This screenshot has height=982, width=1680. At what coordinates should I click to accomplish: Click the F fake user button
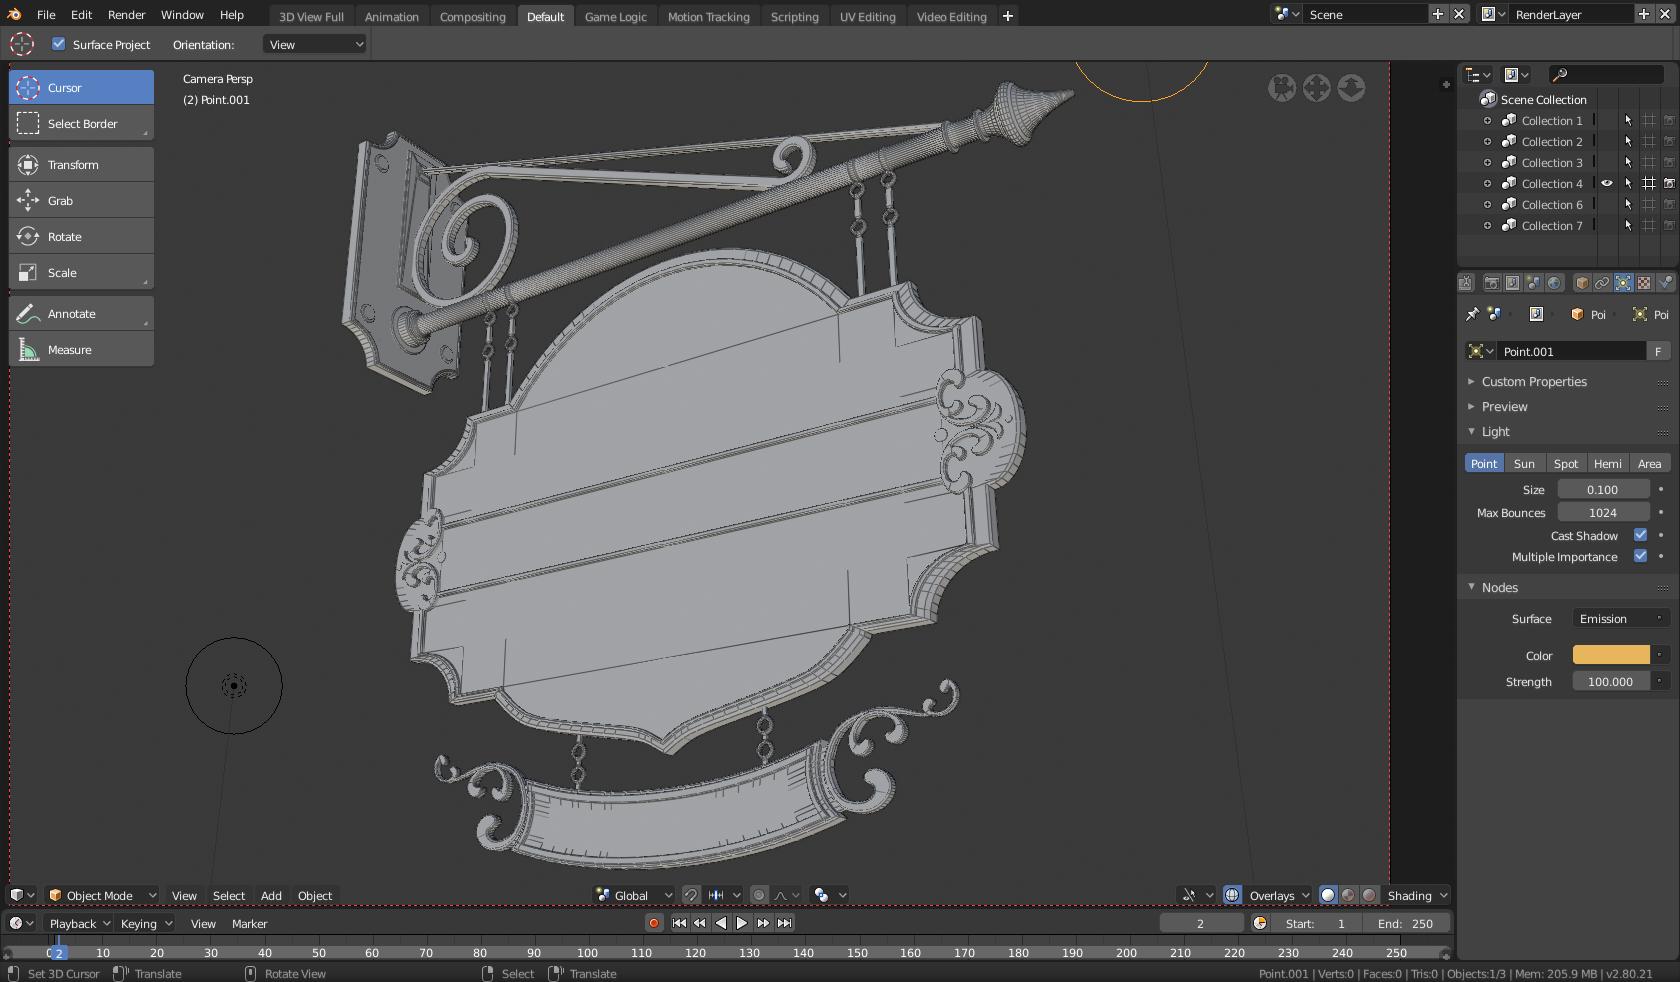click(1658, 351)
